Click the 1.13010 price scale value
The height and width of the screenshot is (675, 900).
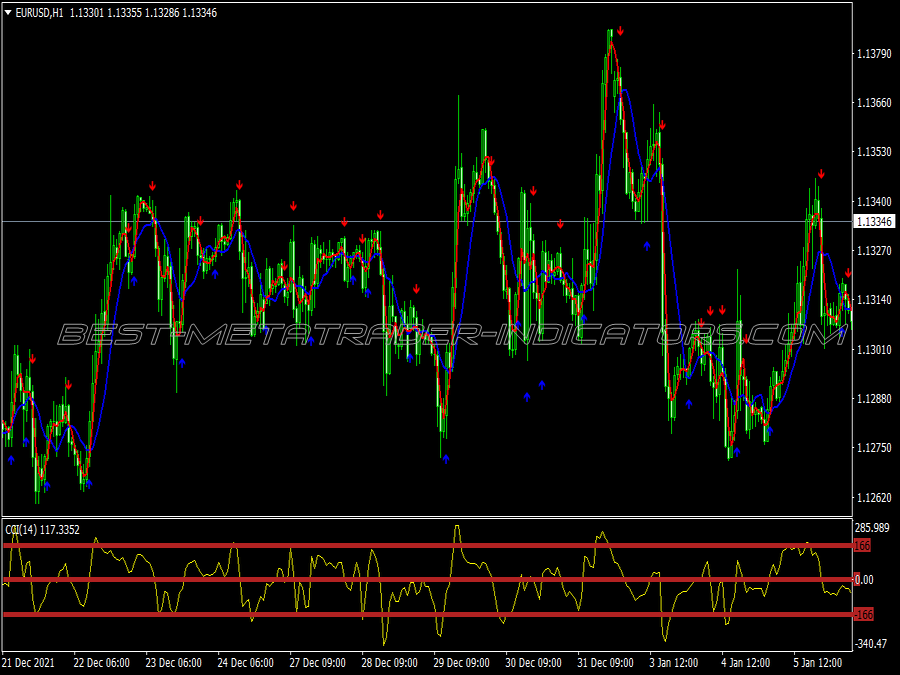tap(874, 349)
